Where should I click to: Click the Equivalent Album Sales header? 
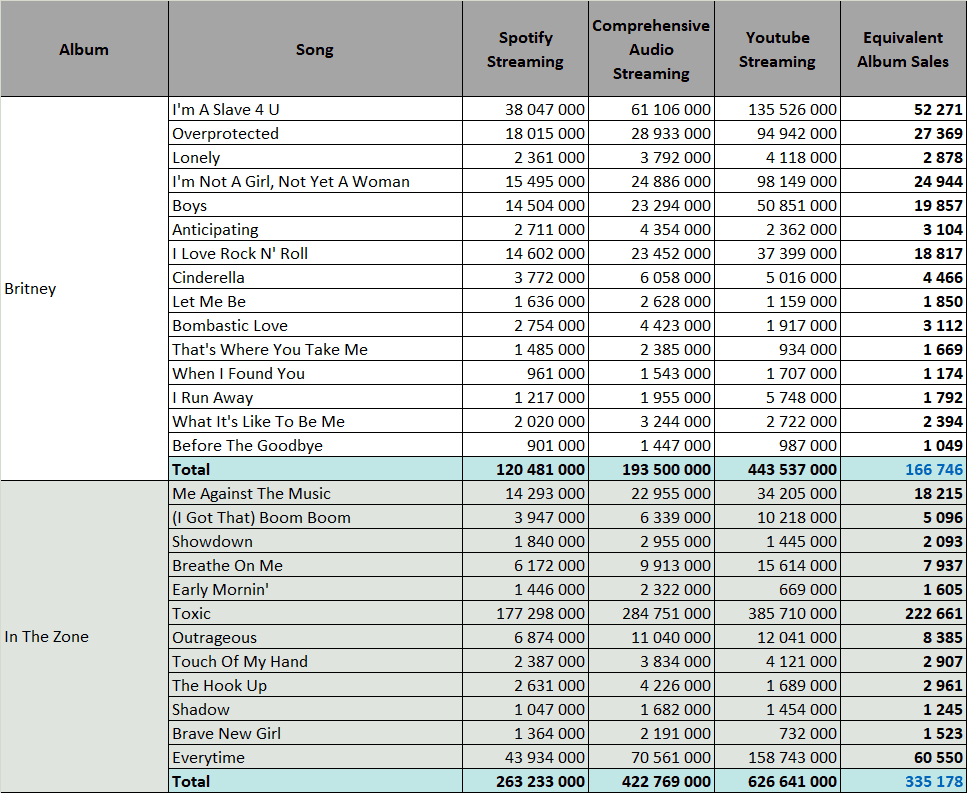[903, 49]
